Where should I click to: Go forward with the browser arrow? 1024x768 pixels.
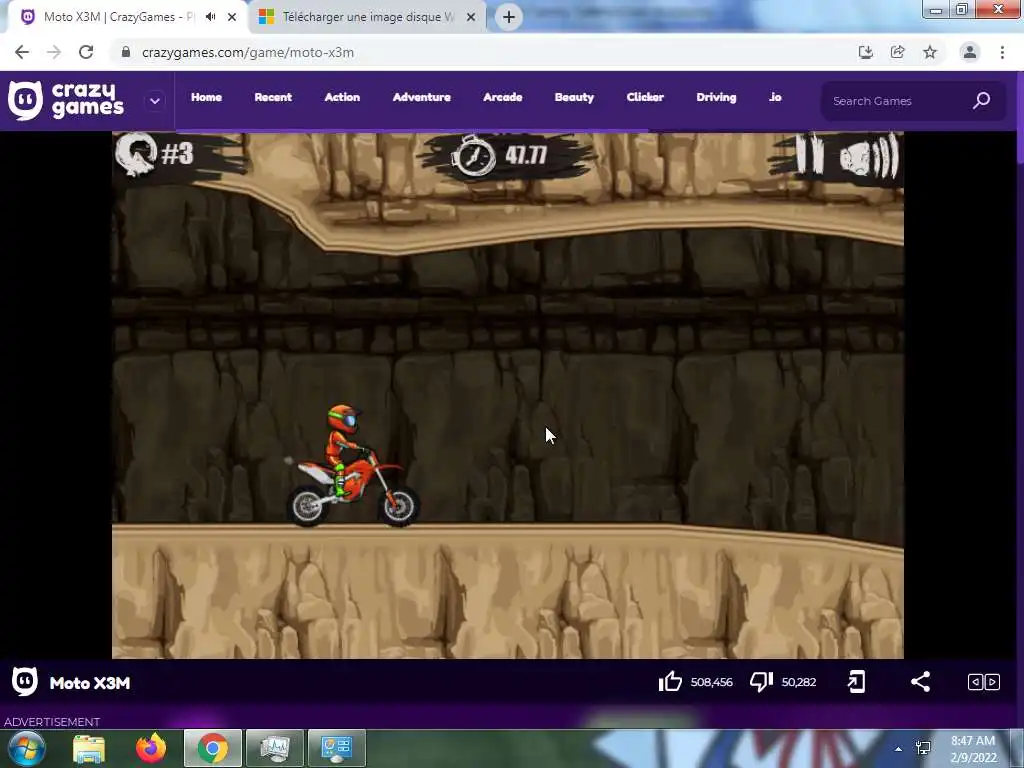[54, 52]
